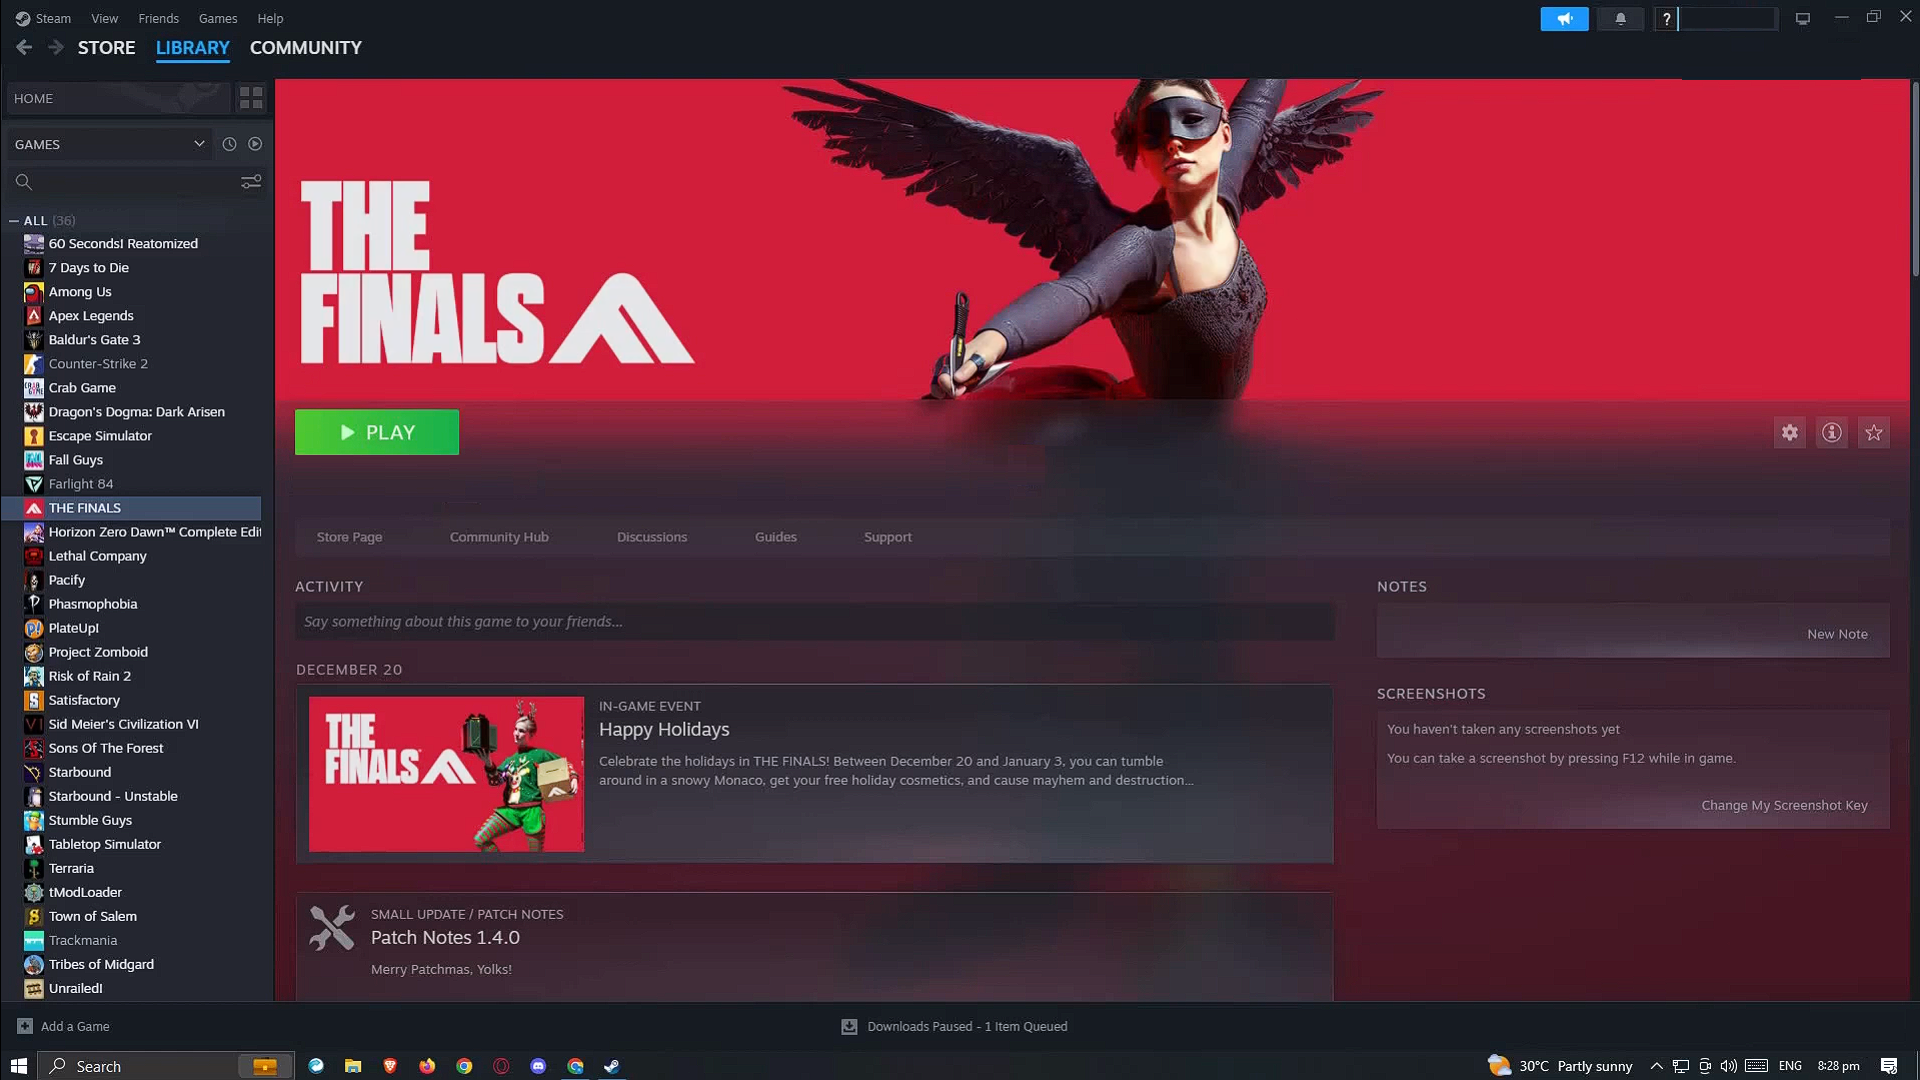Enter Big Picture mode monitor icon
The width and height of the screenshot is (1920, 1080).
[x=1802, y=19]
